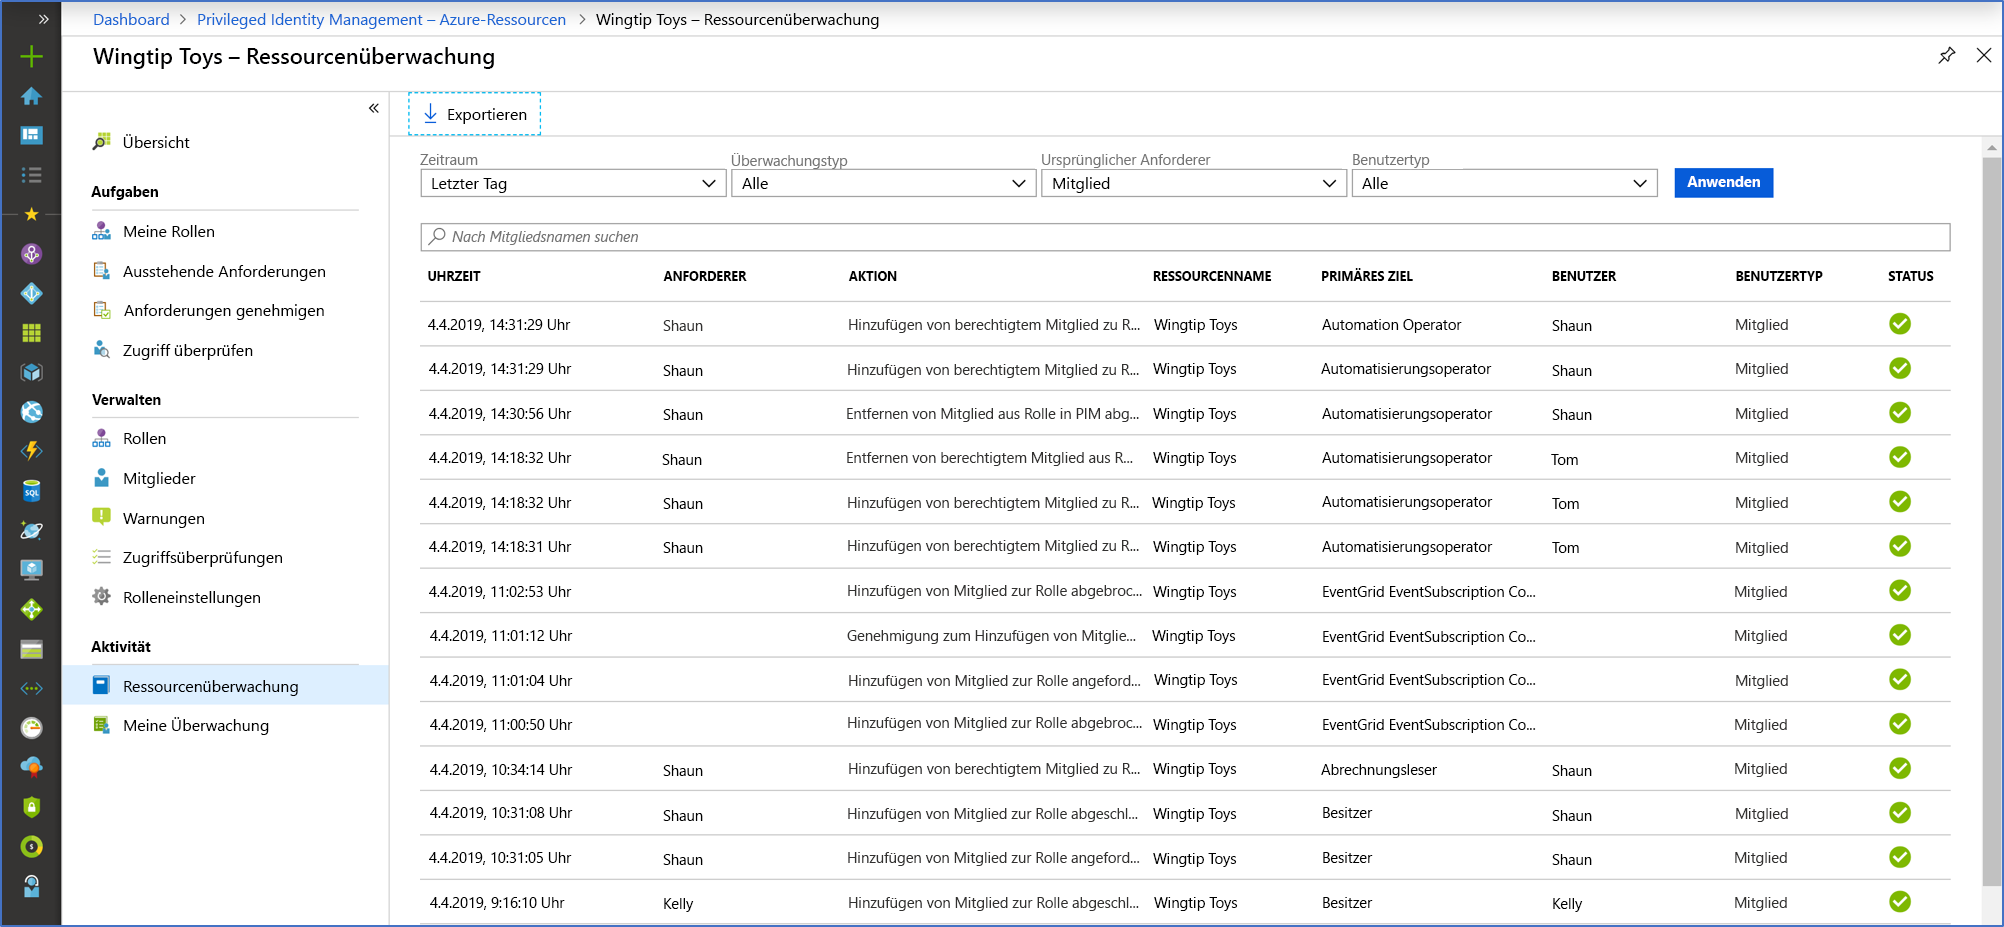2004x927 pixels.
Task: Open the Cosmos DB planet icon
Action: point(31,530)
